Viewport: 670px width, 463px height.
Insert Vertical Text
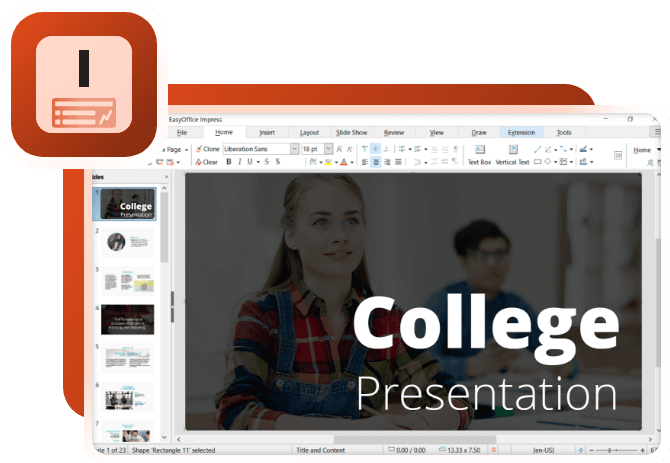512,156
